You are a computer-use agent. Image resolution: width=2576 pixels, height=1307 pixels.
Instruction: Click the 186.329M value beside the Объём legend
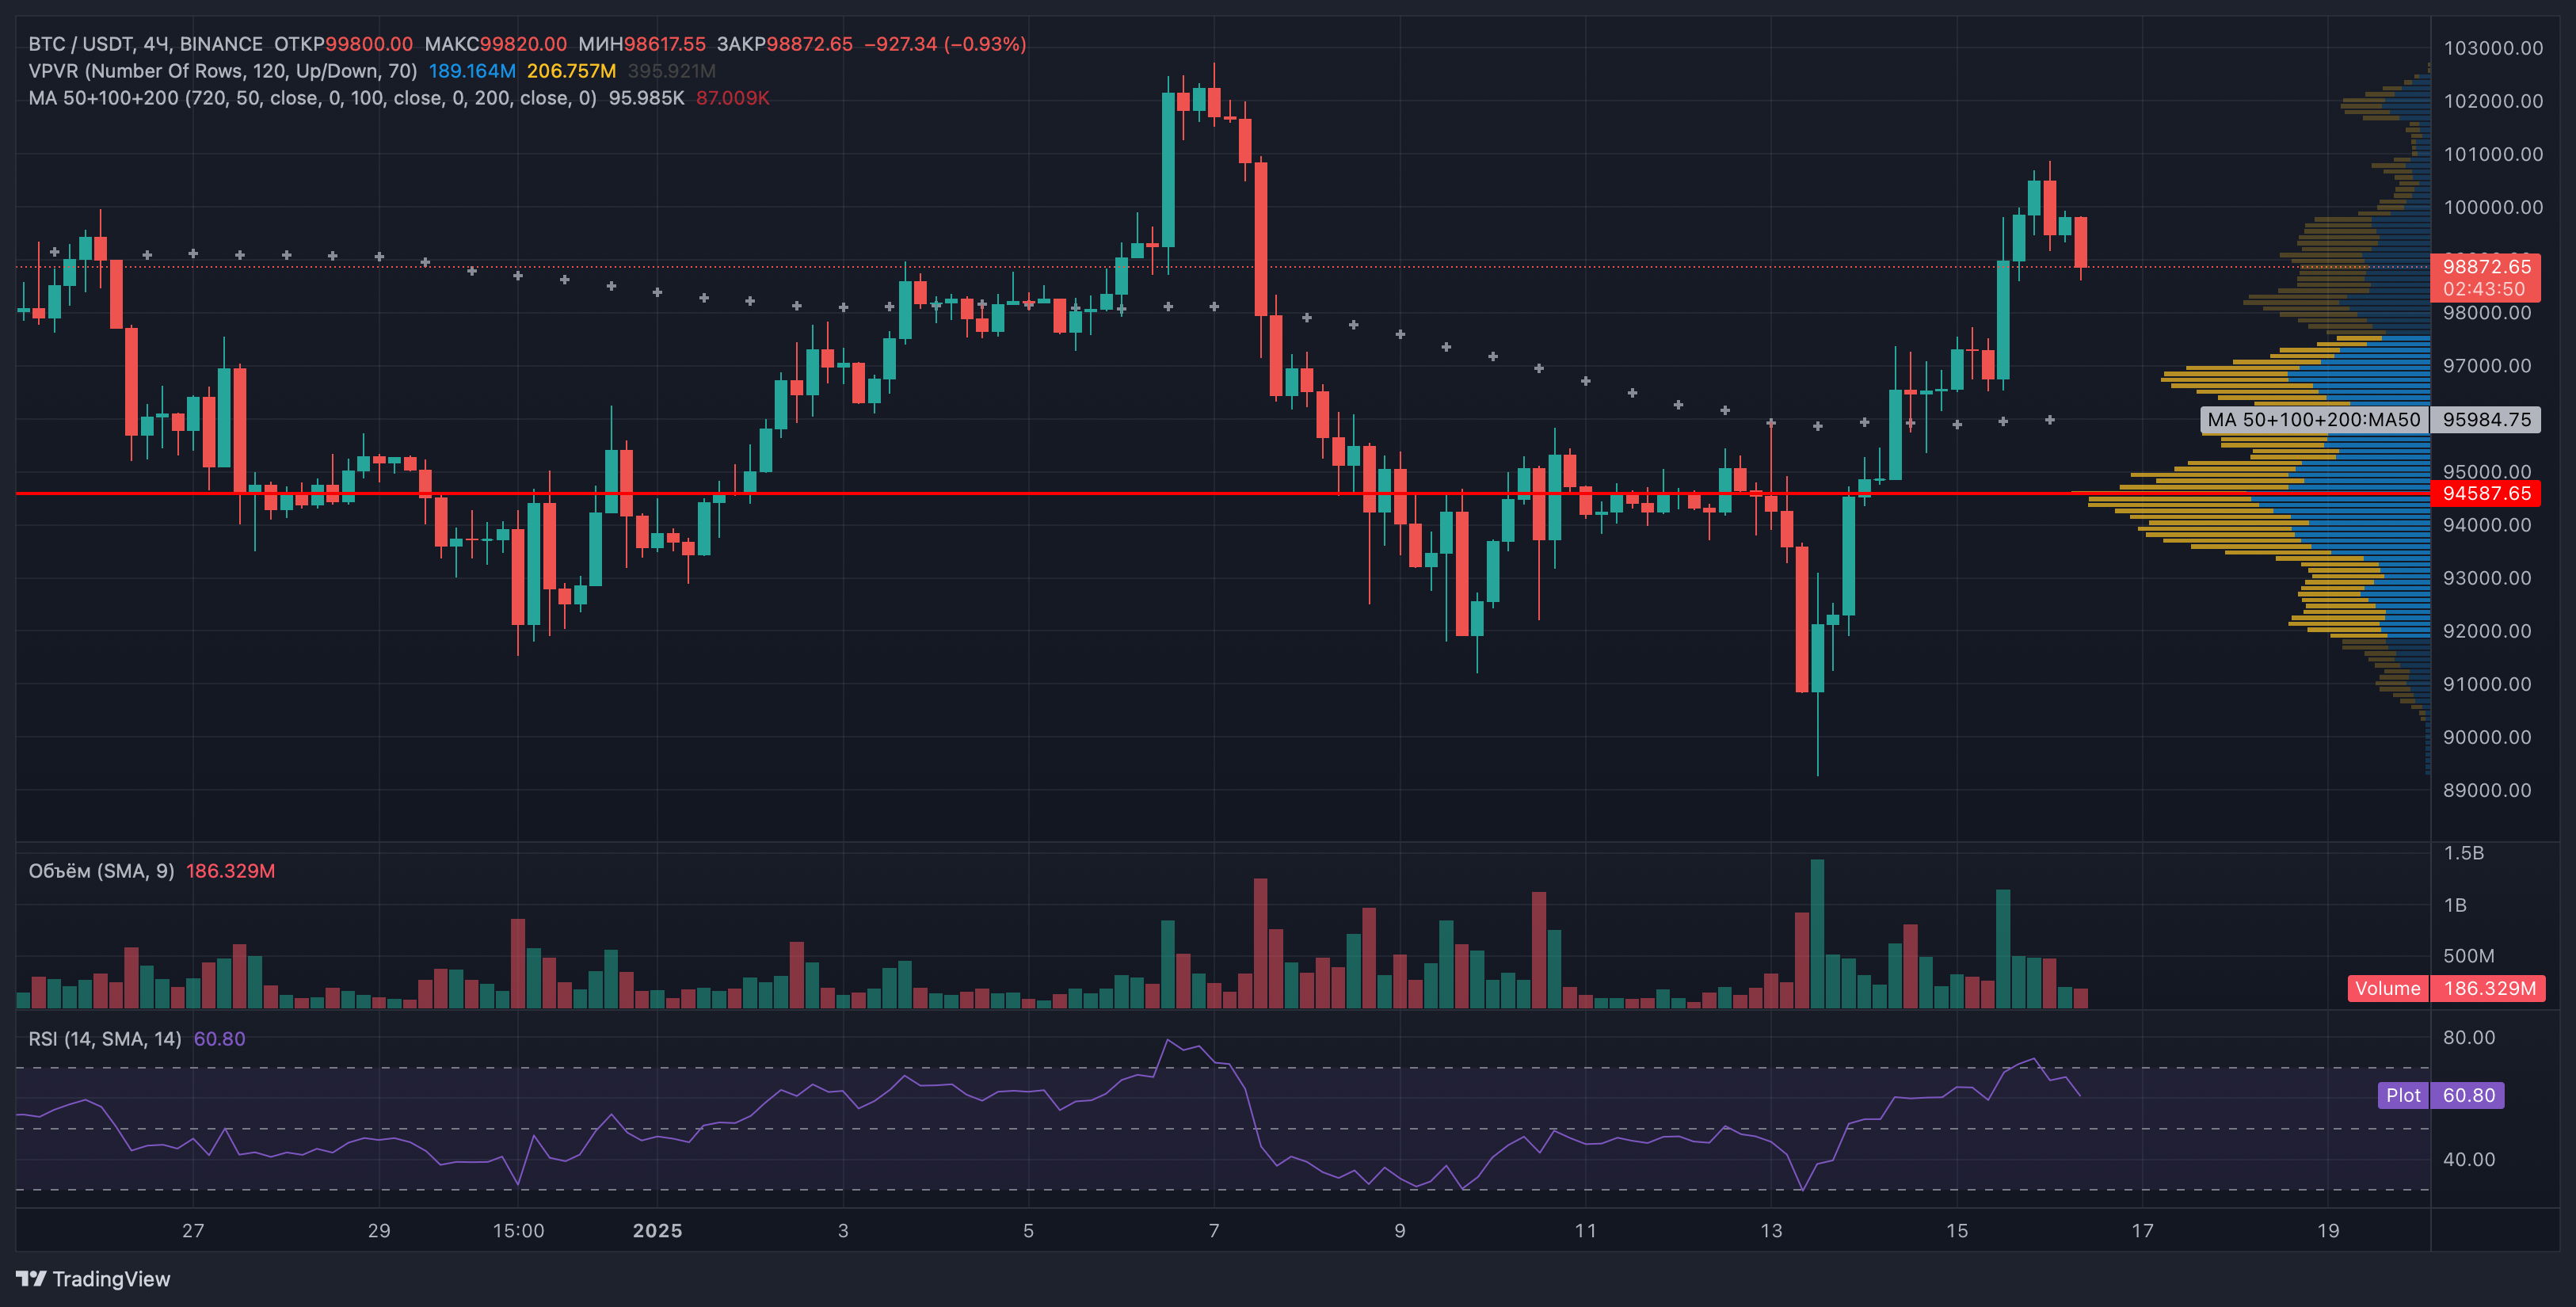[230, 871]
